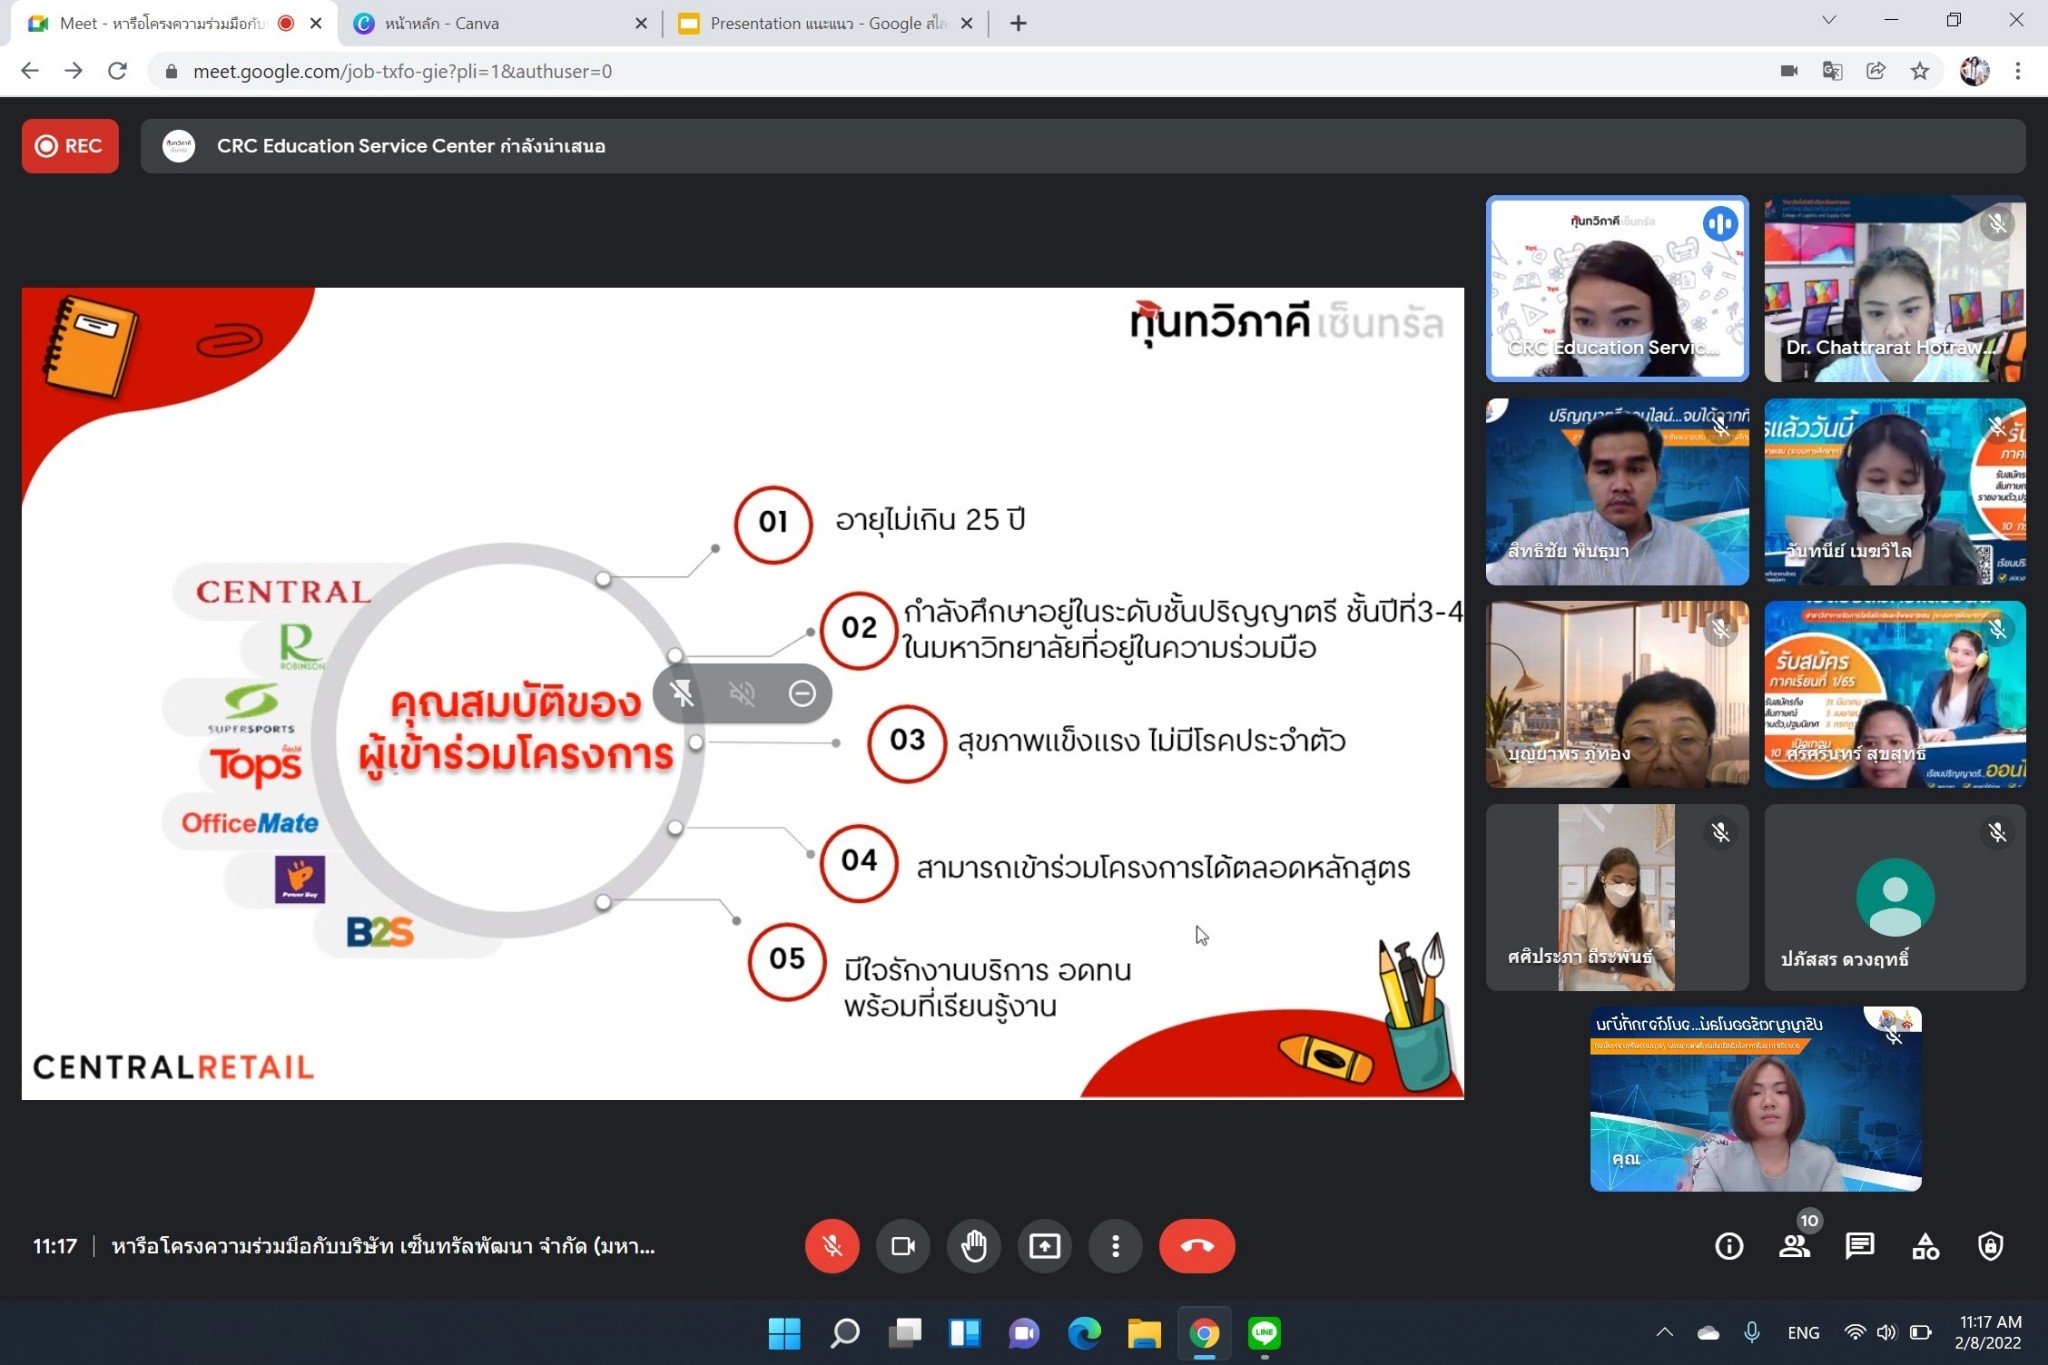Unmute microphone in meeting controls
The width and height of the screenshot is (2048, 1365).
pos(831,1246)
